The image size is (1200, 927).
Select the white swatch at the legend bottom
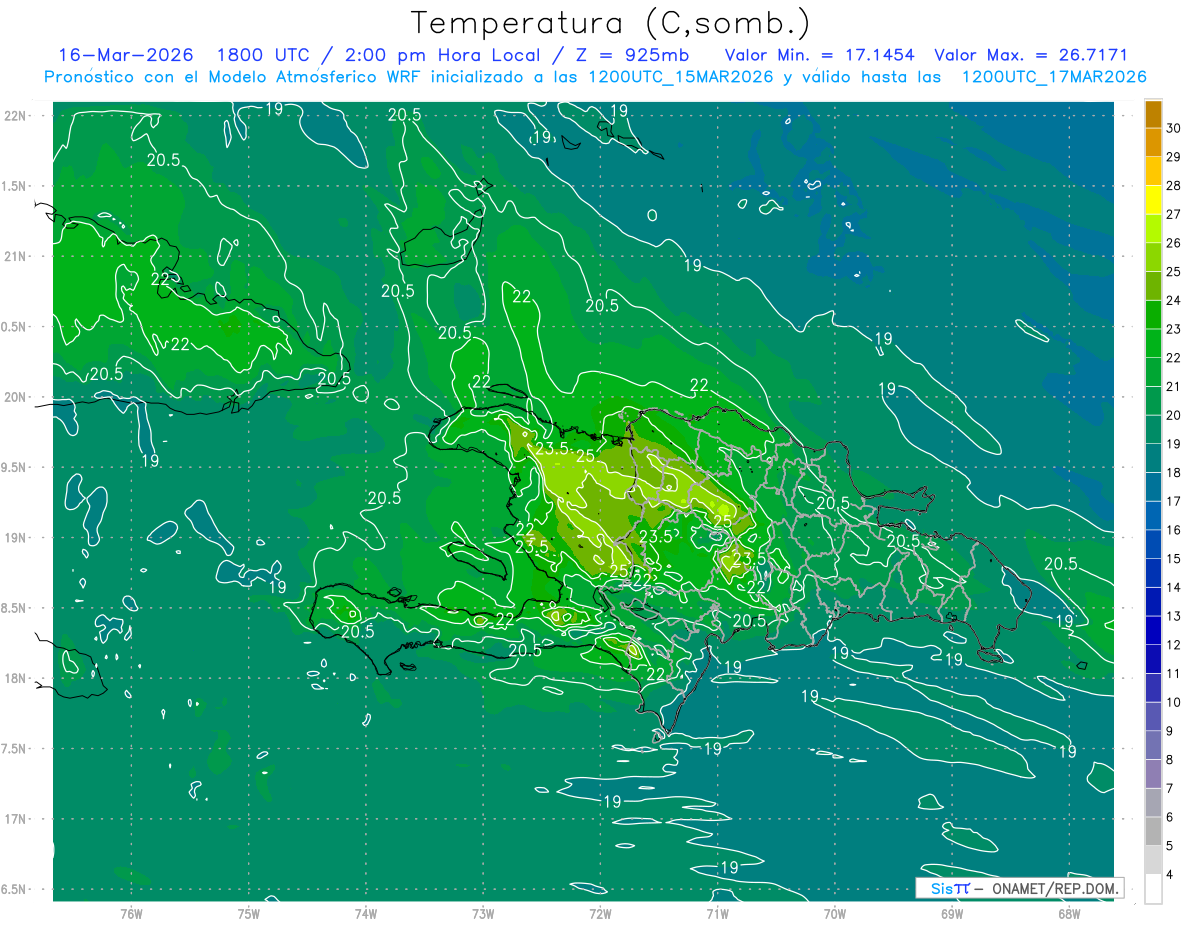click(1153, 889)
